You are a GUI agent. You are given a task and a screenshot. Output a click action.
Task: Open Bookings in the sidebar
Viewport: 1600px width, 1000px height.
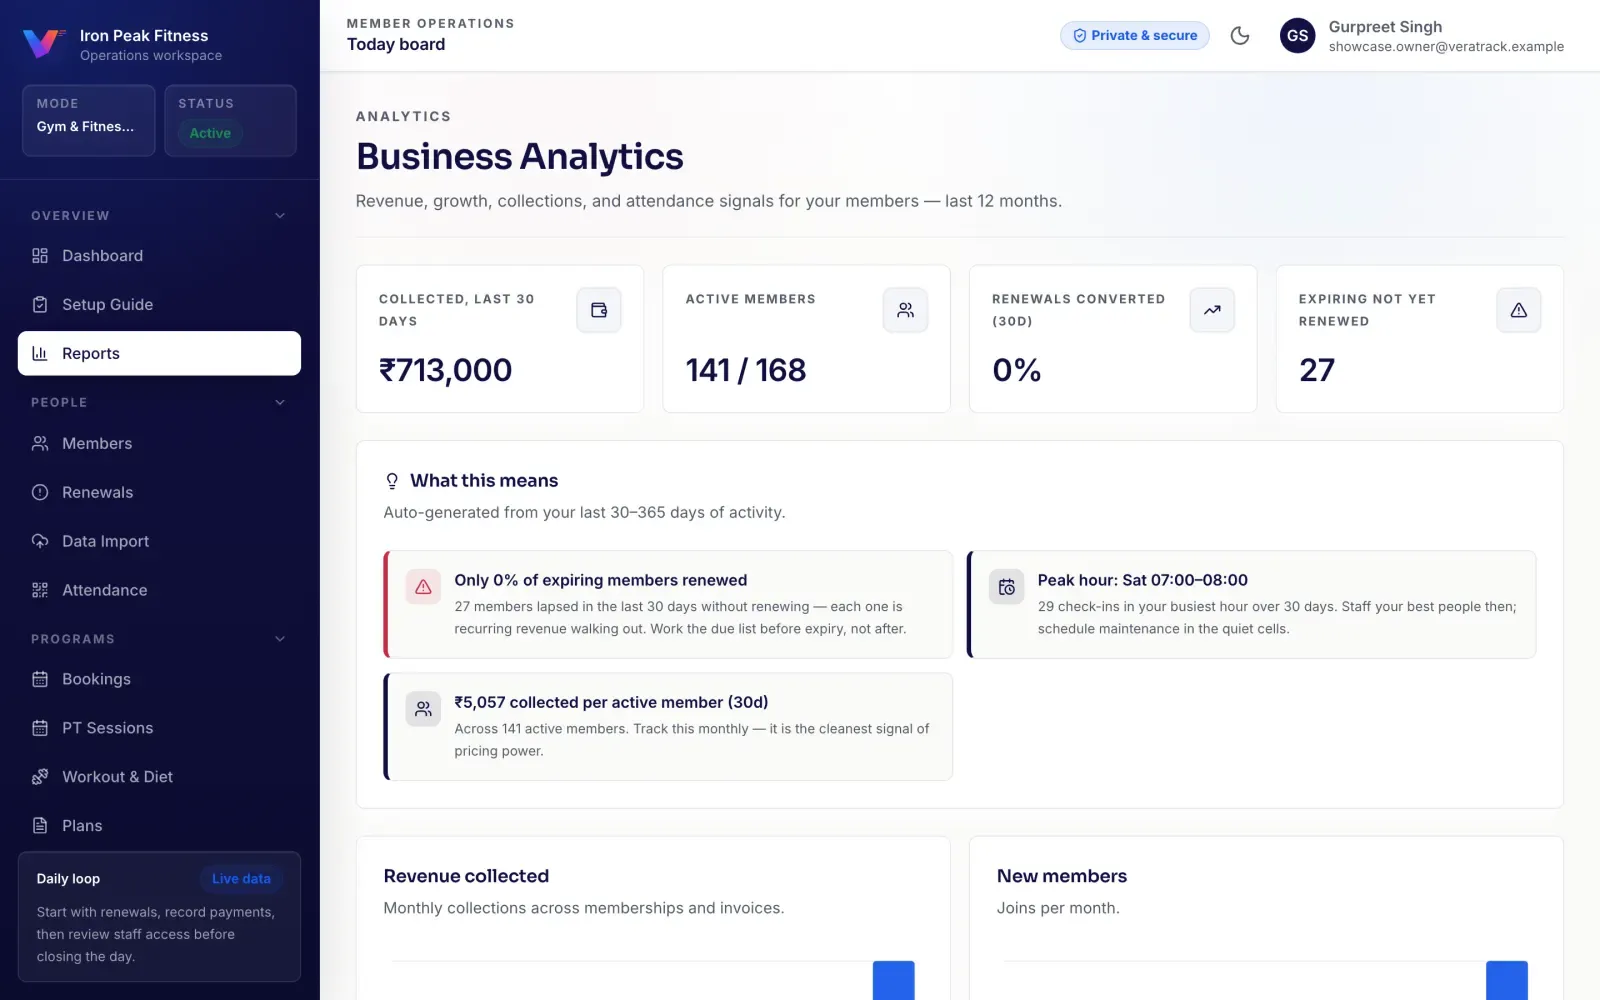click(159, 679)
